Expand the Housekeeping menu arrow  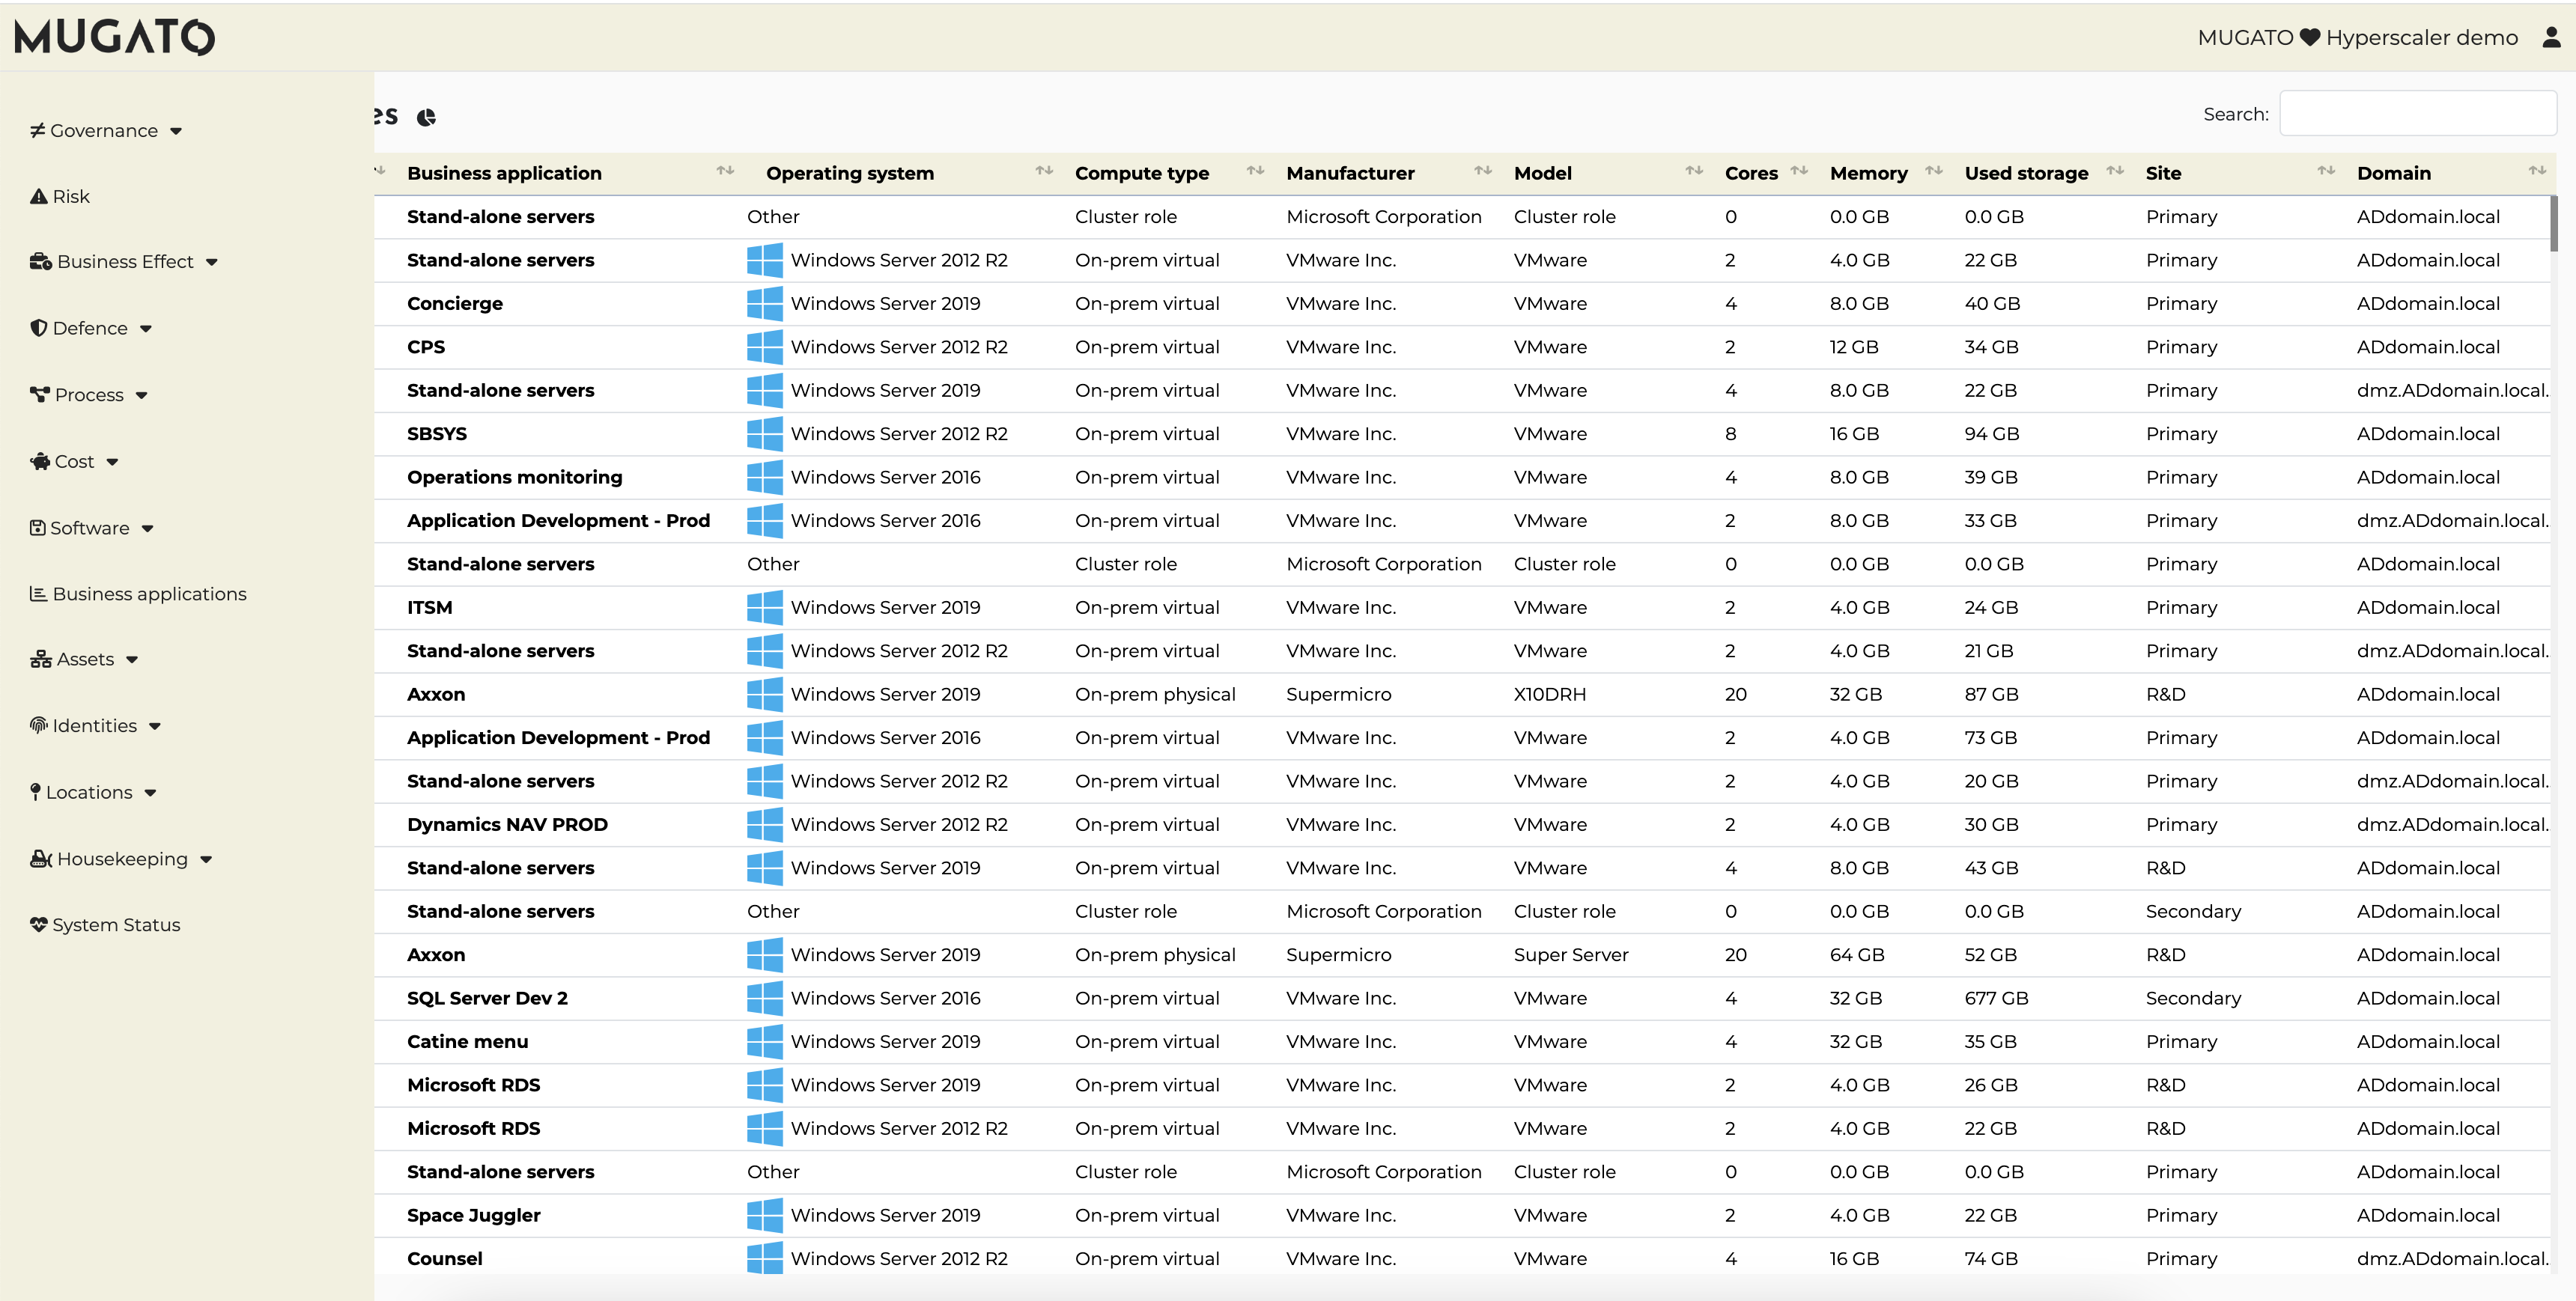click(x=206, y=859)
